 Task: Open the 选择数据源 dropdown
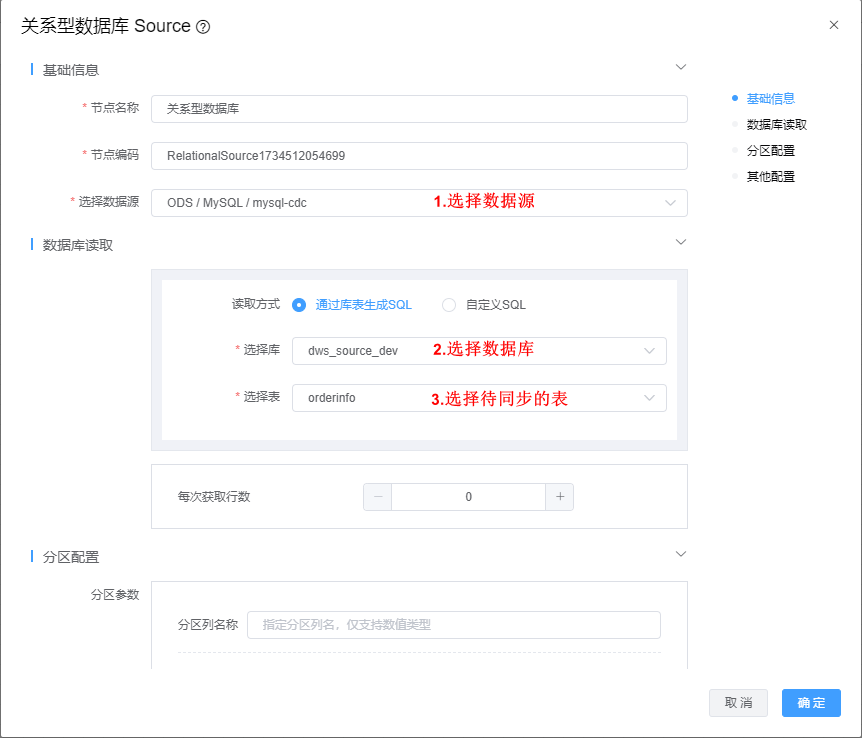click(x=419, y=203)
